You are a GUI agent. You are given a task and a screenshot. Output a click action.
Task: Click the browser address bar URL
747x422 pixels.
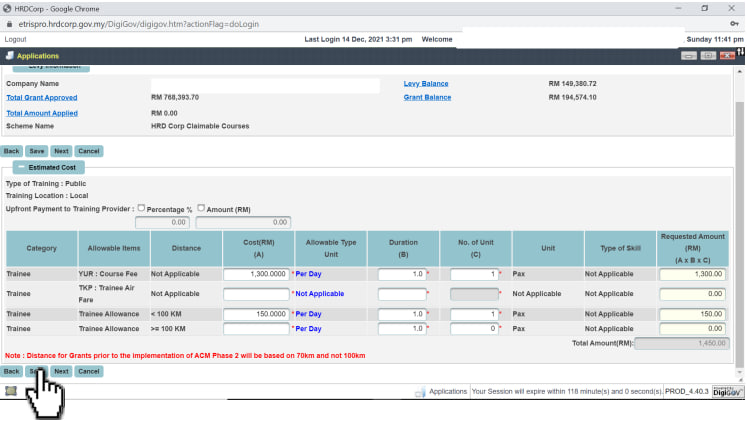tap(139, 24)
